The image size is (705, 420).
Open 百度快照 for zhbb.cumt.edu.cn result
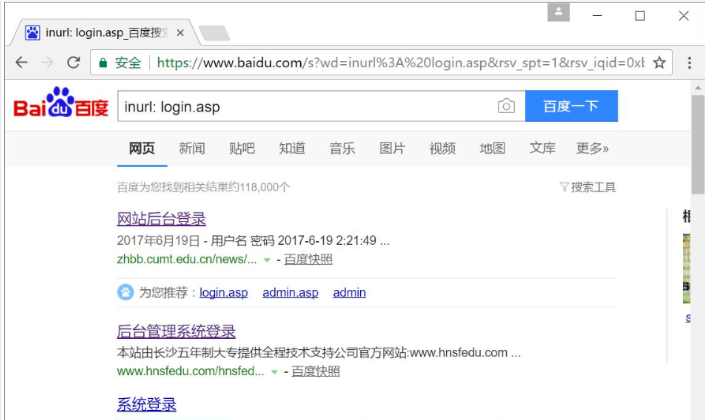(x=308, y=259)
